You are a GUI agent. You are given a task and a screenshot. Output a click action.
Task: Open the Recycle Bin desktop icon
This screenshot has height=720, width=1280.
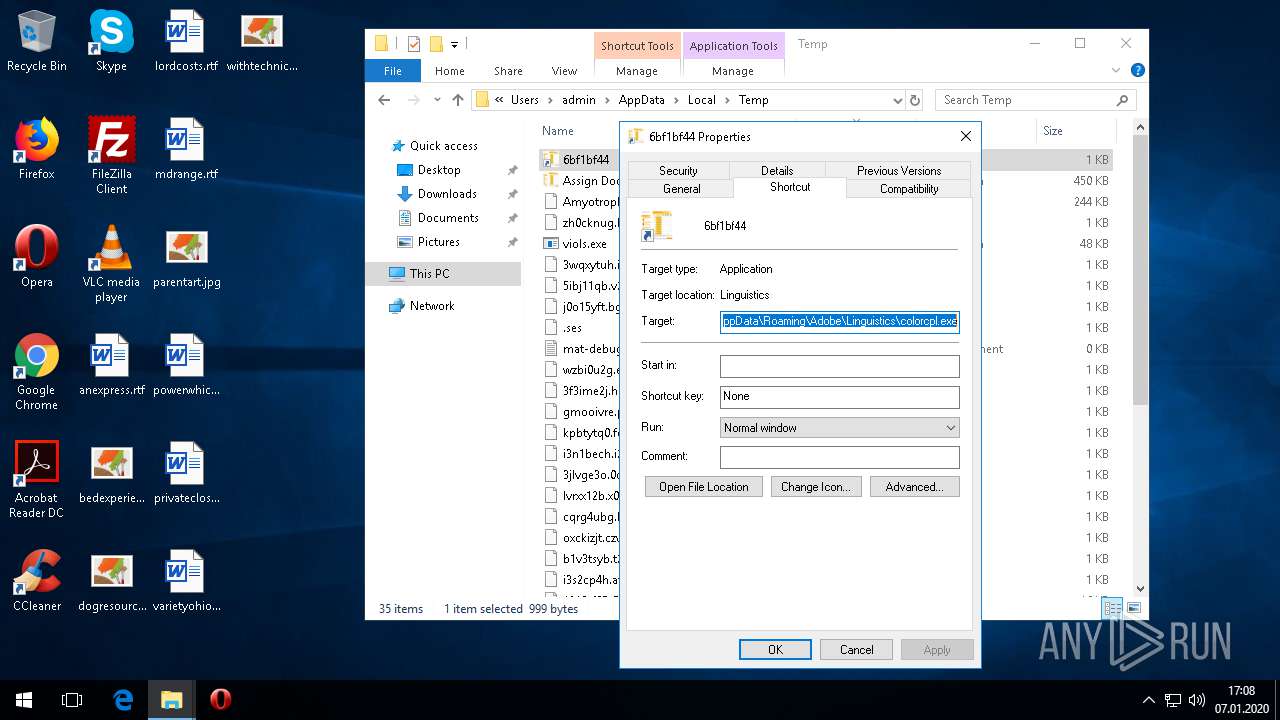[37, 42]
